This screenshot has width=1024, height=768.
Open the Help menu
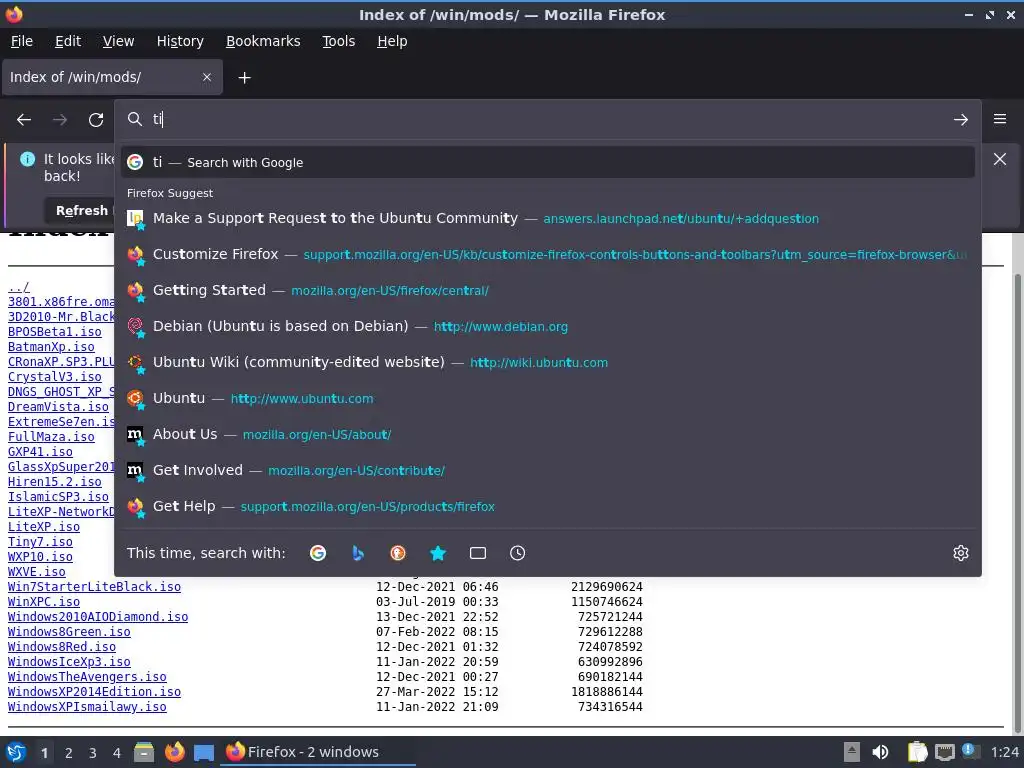click(x=392, y=41)
